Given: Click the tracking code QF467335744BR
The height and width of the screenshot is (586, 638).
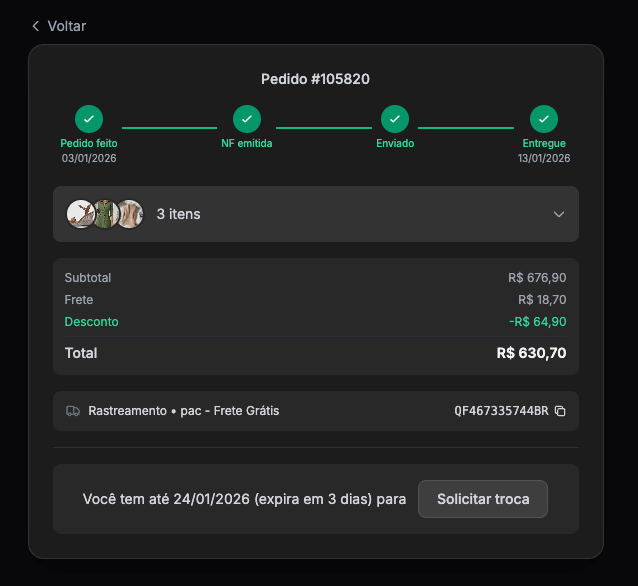Looking at the screenshot, I should point(501,411).
